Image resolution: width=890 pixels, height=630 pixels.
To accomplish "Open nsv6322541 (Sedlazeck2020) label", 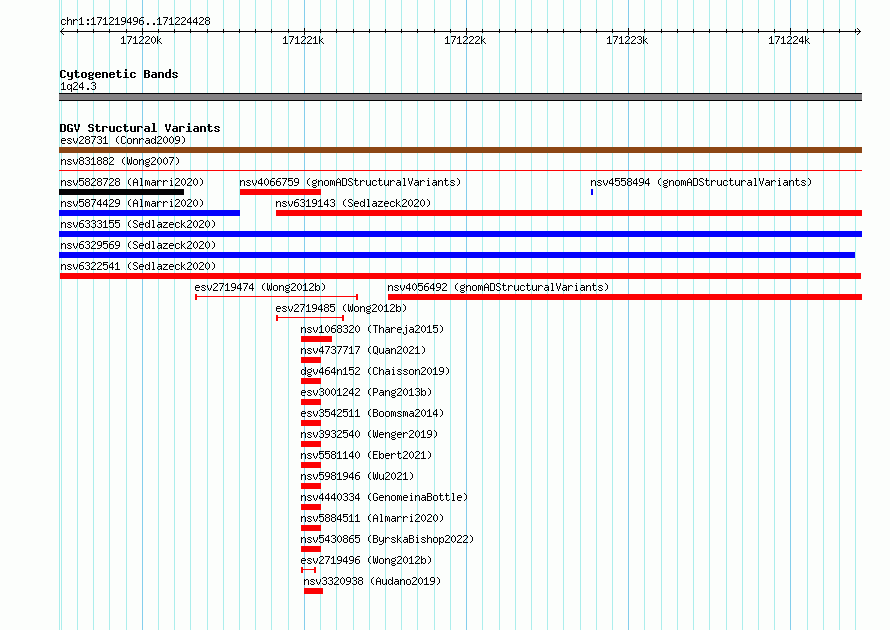I will [x=138, y=266].
